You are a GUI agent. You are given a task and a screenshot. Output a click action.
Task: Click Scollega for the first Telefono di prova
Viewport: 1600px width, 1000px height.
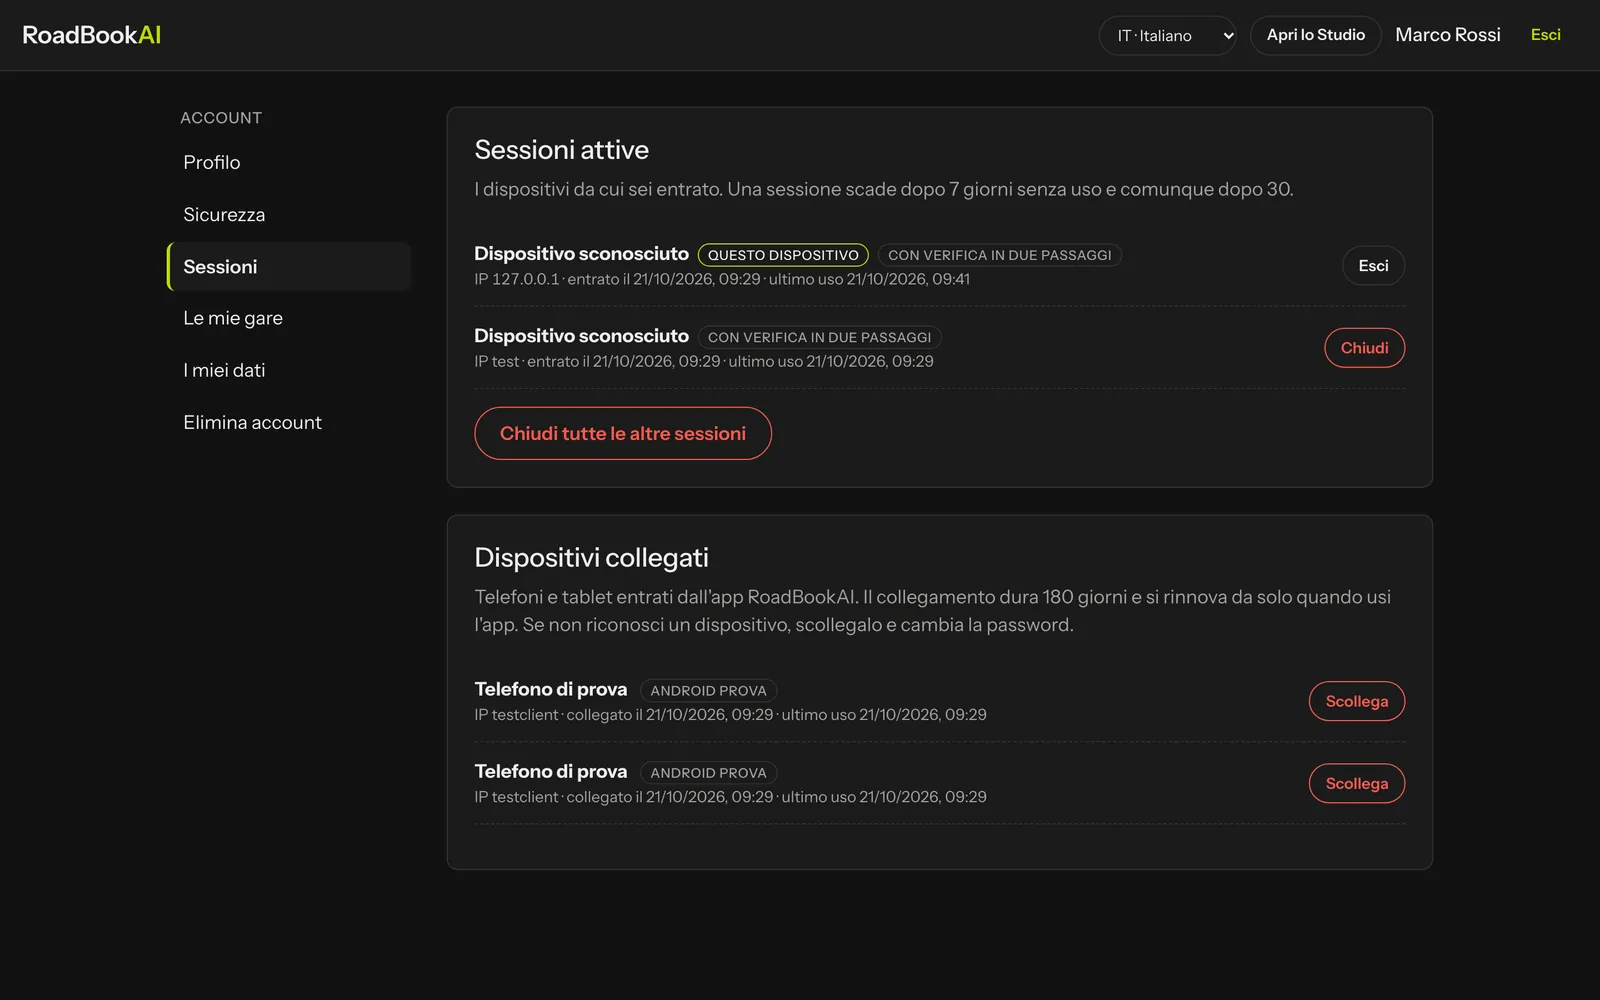(1356, 701)
